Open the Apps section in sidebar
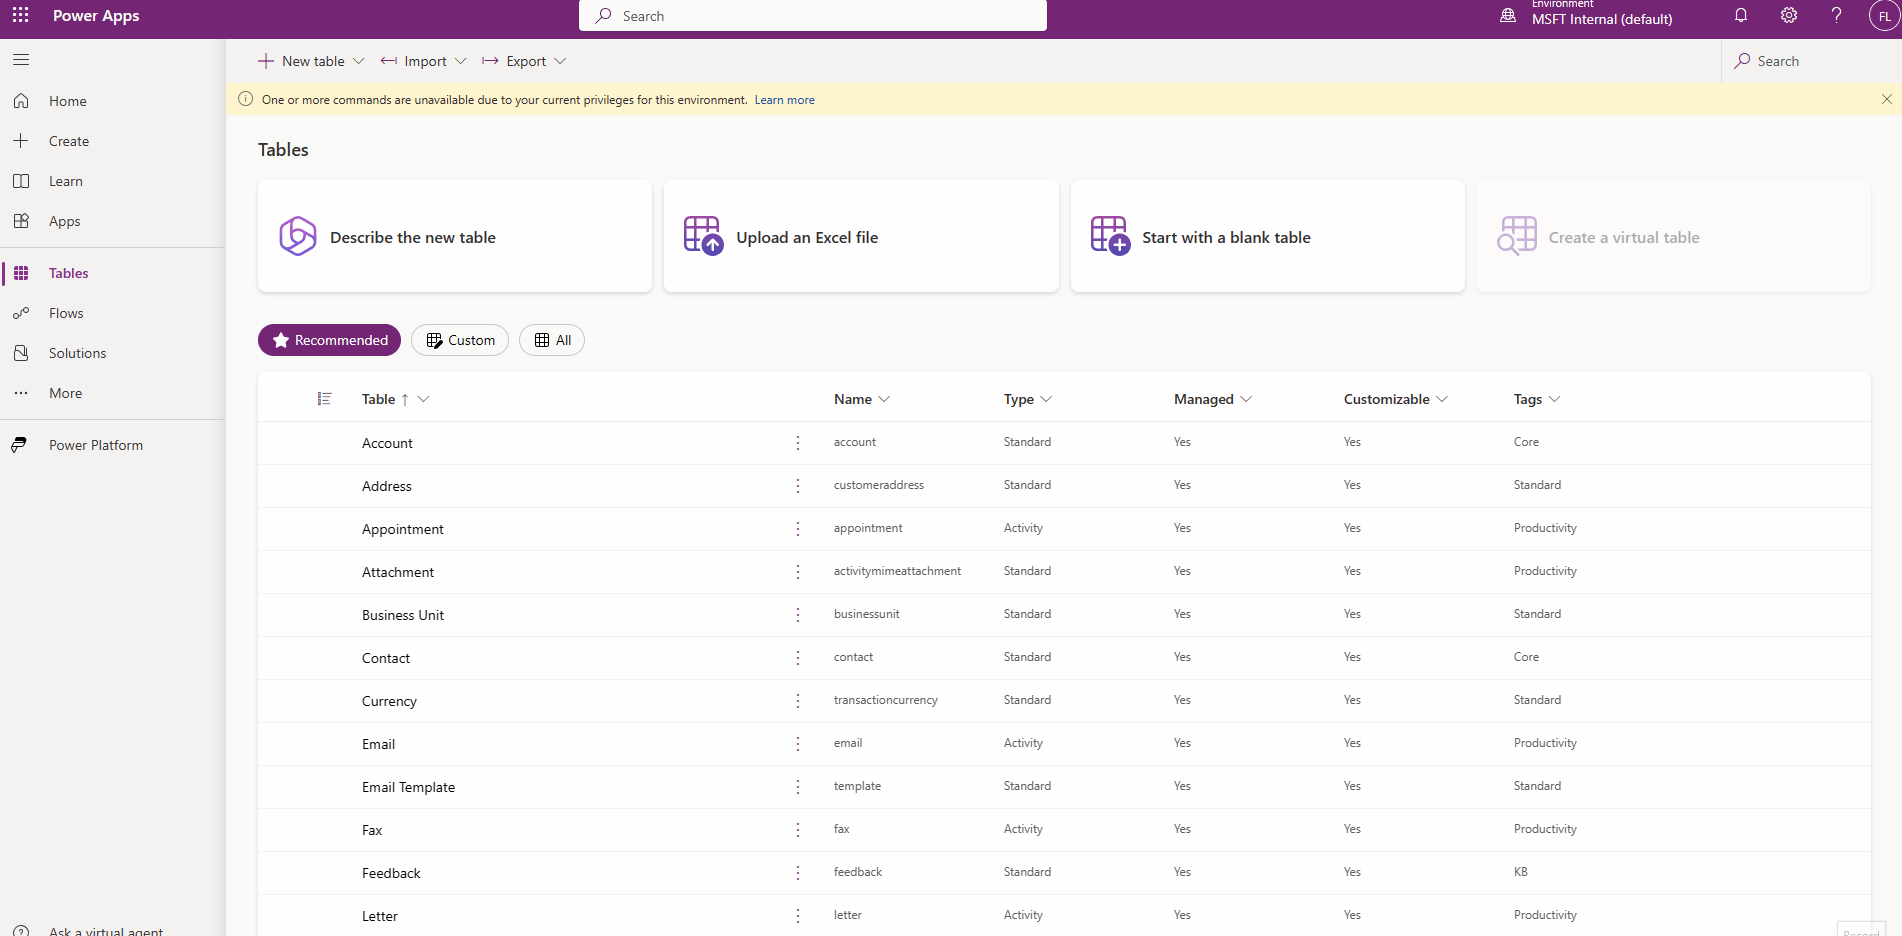1902x936 pixels. (64, 220)
